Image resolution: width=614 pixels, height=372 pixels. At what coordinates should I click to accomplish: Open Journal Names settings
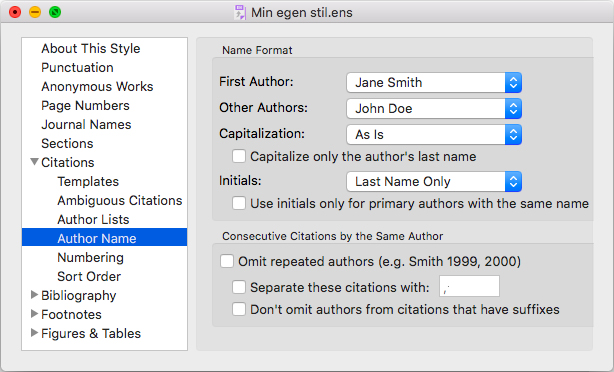pos(86,125)
